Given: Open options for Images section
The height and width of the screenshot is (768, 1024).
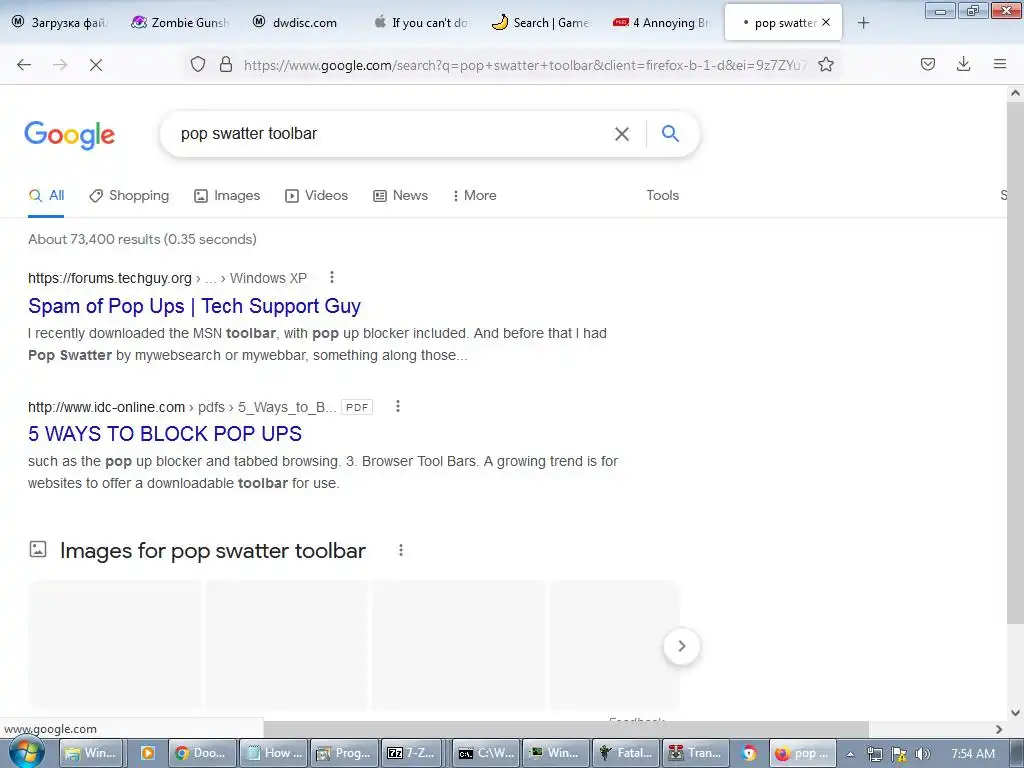Looking at the screenshot, I should point(401,551).
